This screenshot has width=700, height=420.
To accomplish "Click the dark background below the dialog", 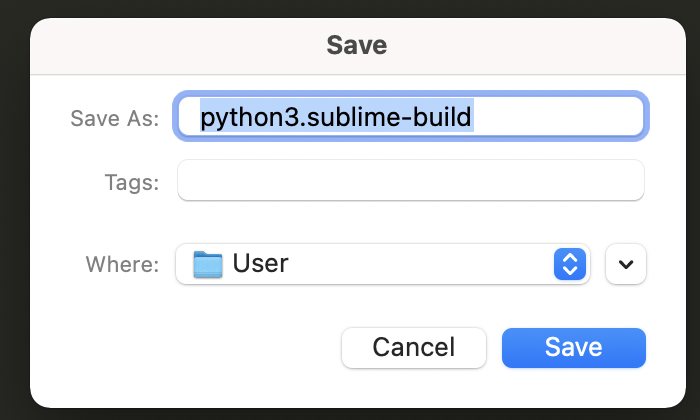I will point(350,413).
